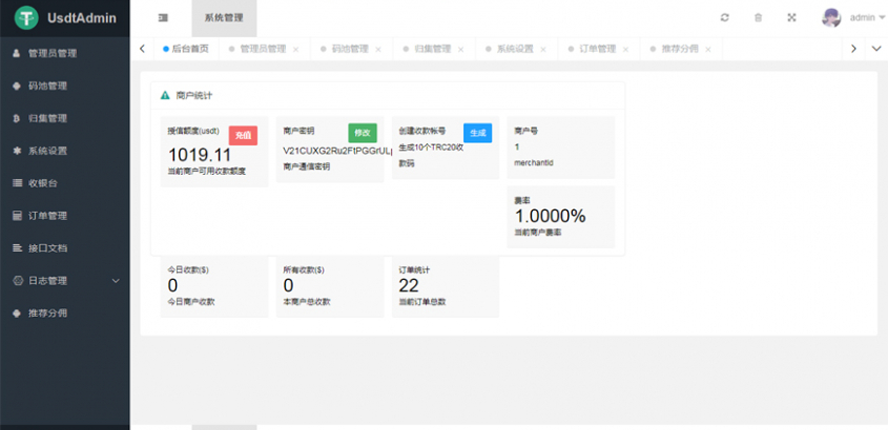Click the bitcoin icon beside 归集管理
Screen dimensions: 888x430
pyautogui.click(x=16, y=118)
